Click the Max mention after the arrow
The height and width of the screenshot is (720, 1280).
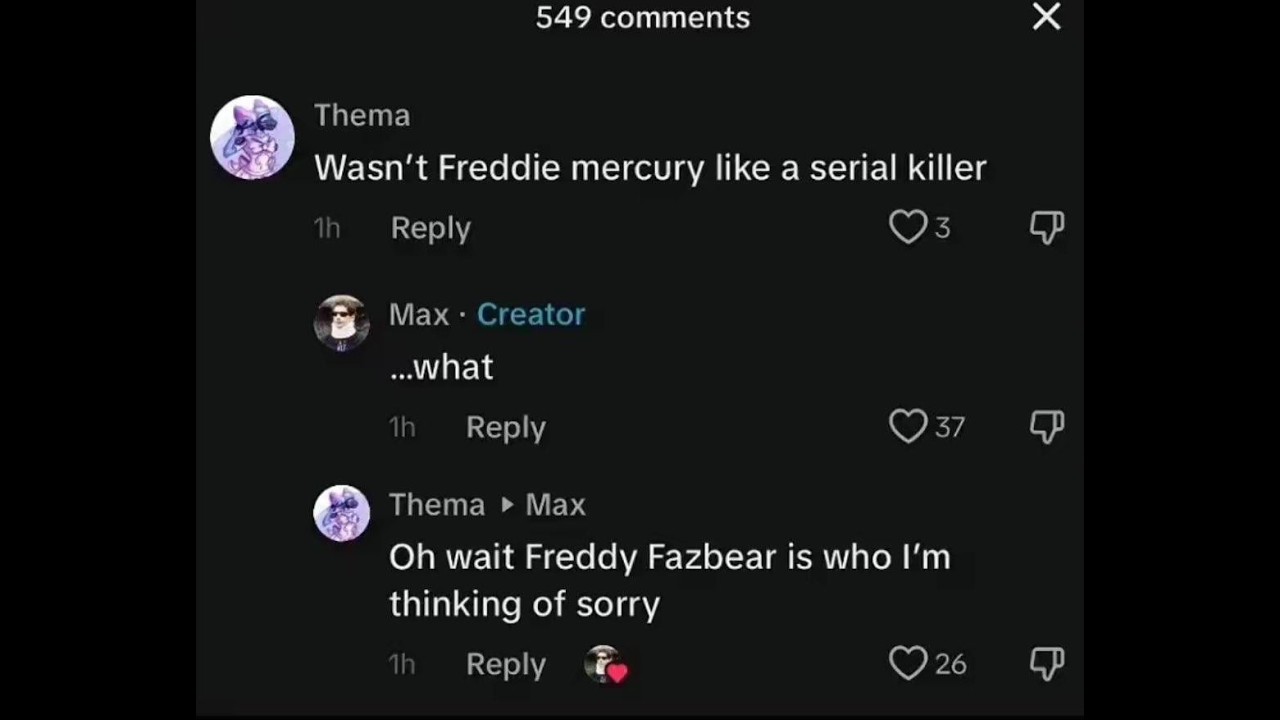click(x=555, y=504)
